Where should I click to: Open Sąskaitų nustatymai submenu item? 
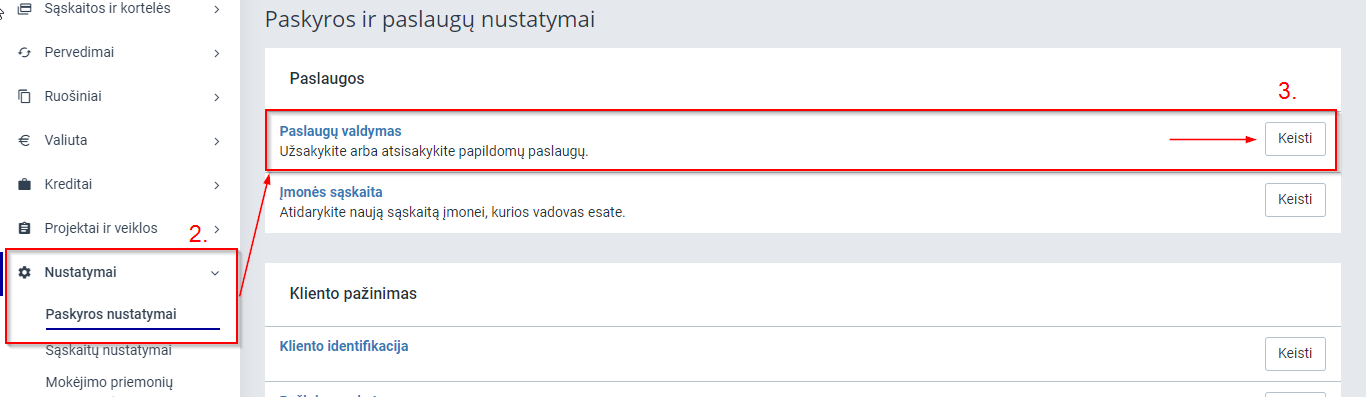coord(108,350)
